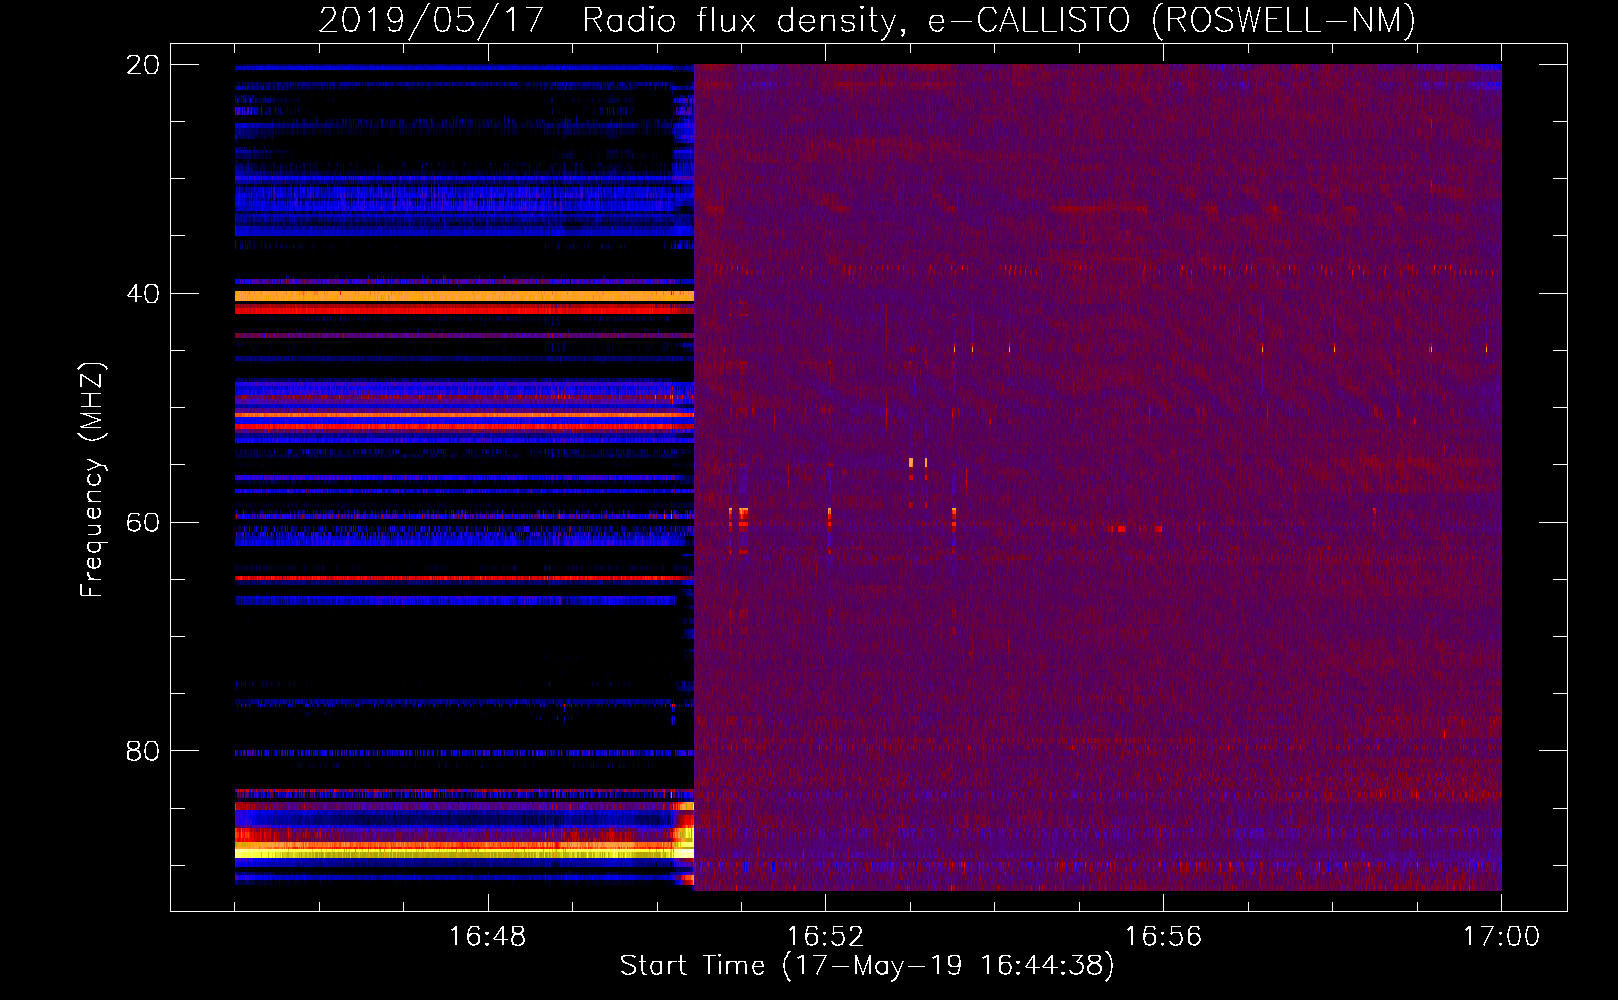
Task: Click the thin red band near 65 MHz
Action: [460, 578]
